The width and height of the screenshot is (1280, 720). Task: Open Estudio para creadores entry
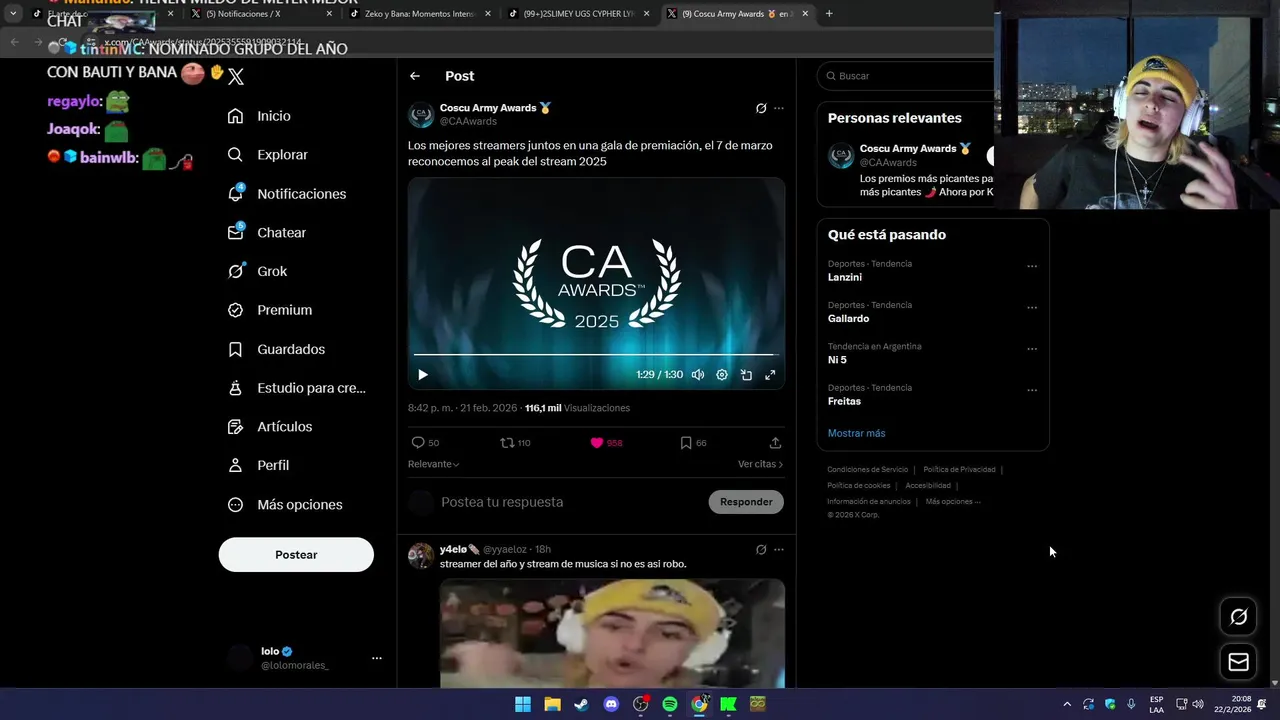(x=297, y=388)
